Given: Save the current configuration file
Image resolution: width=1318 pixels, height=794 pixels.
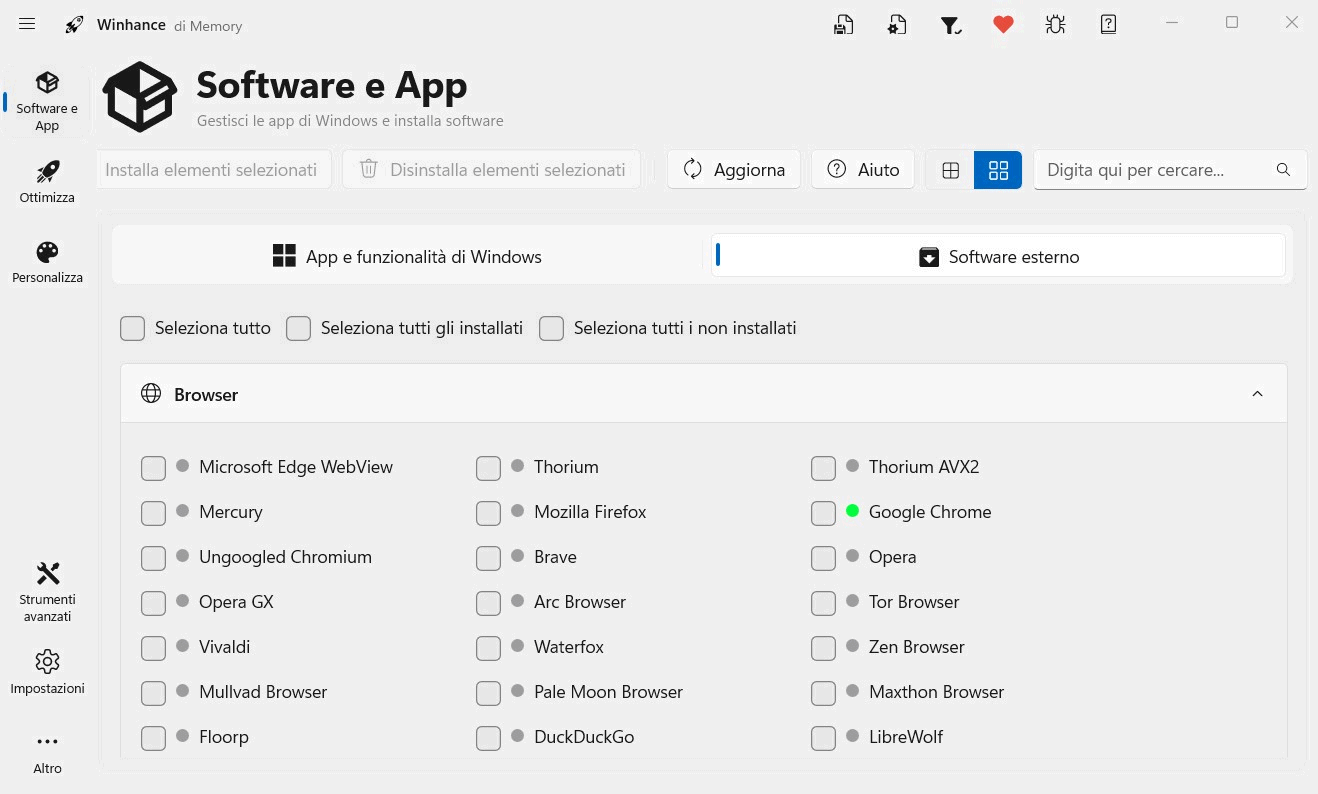Looking at the screenshot, I should pos(843,24).
